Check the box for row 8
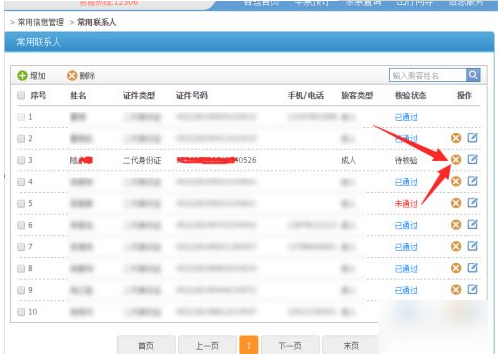498x363 pixels. tap(21, 269)
